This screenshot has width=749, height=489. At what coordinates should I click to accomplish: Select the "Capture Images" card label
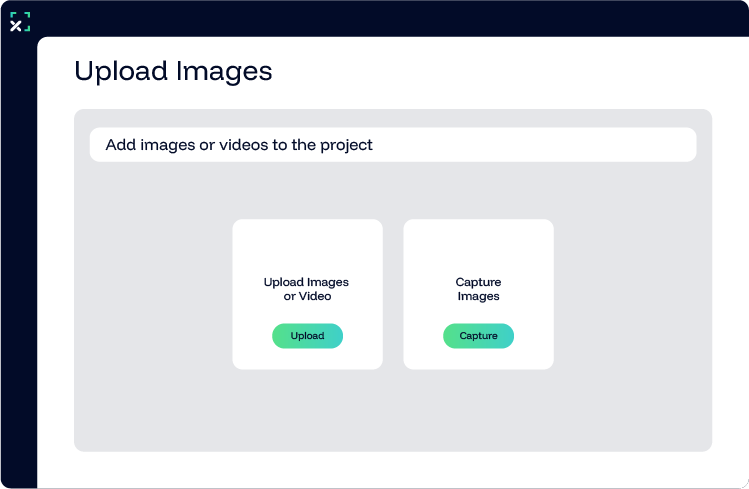pos(478,289)
